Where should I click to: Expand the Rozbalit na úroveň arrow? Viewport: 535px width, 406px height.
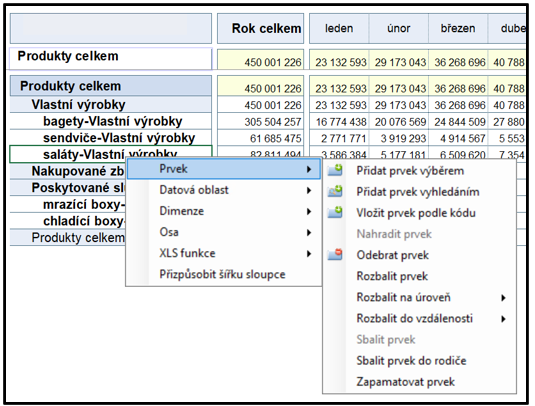click(x=504, y=298)
